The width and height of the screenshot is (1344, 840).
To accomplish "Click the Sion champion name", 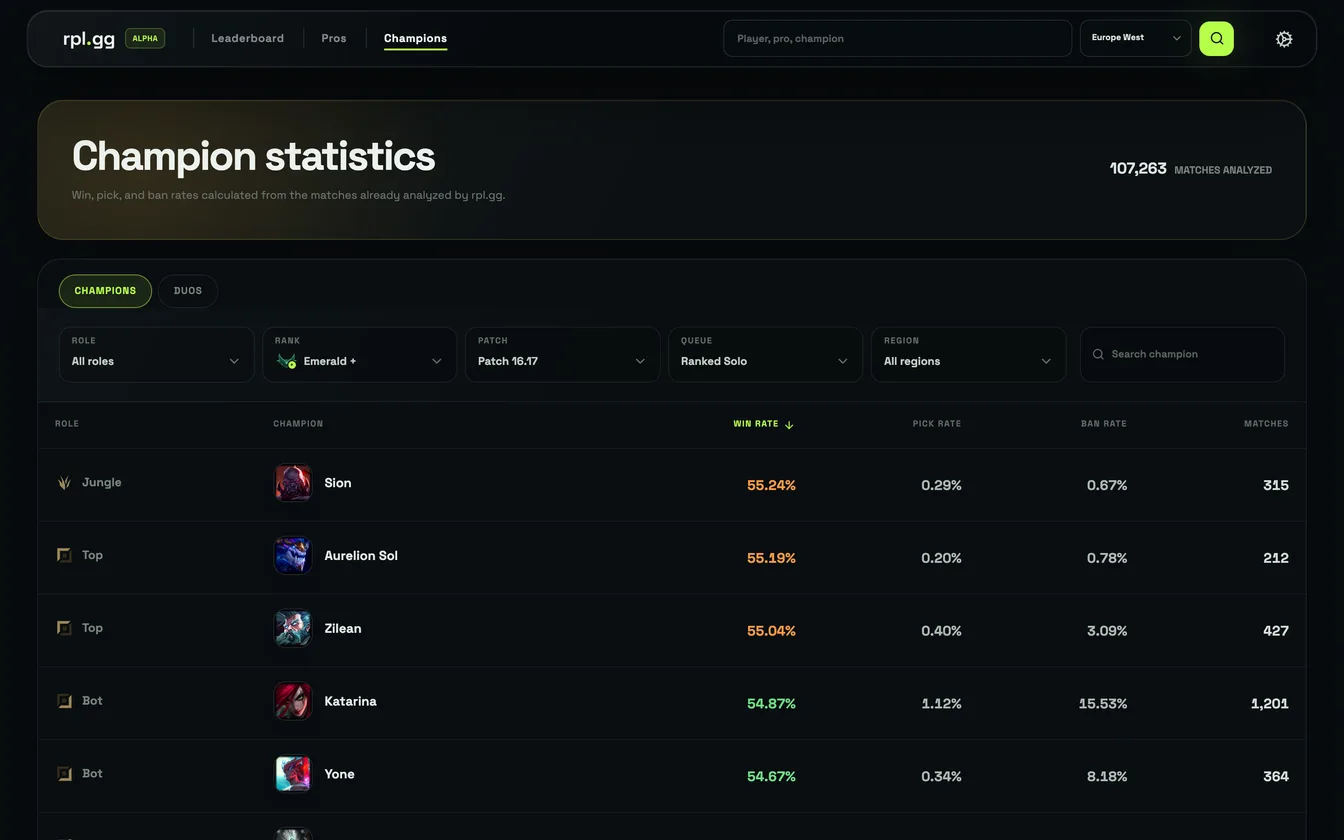I will pyautogui.click(x=338, y=483).
